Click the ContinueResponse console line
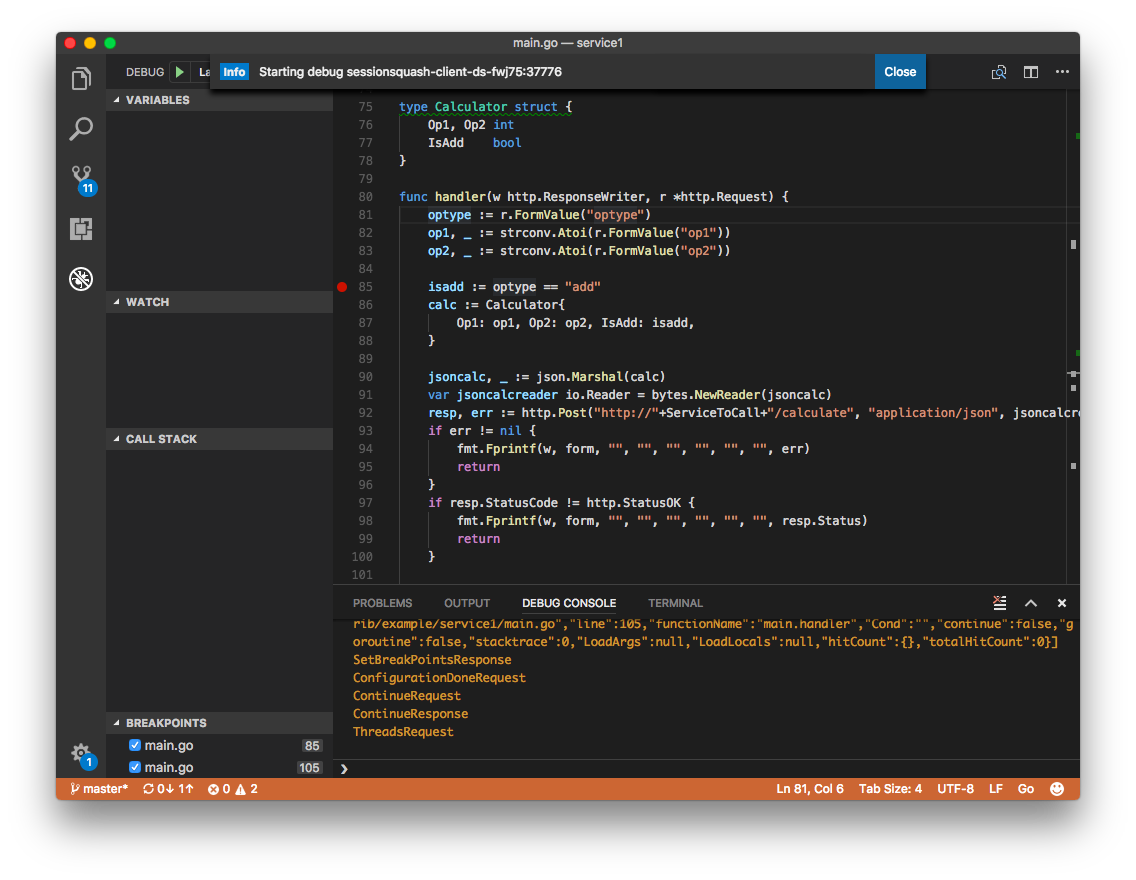 [x=410, y=713]
